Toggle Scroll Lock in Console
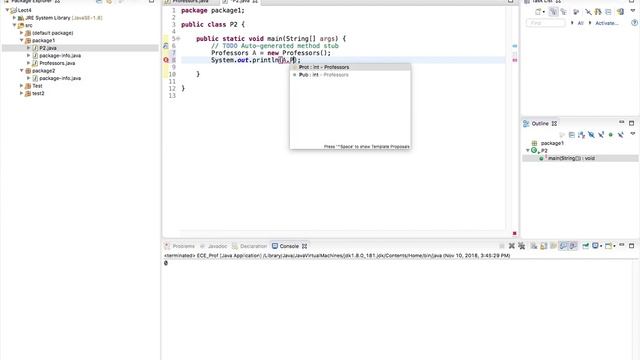 pyautogui.click(x=544, y=246)
